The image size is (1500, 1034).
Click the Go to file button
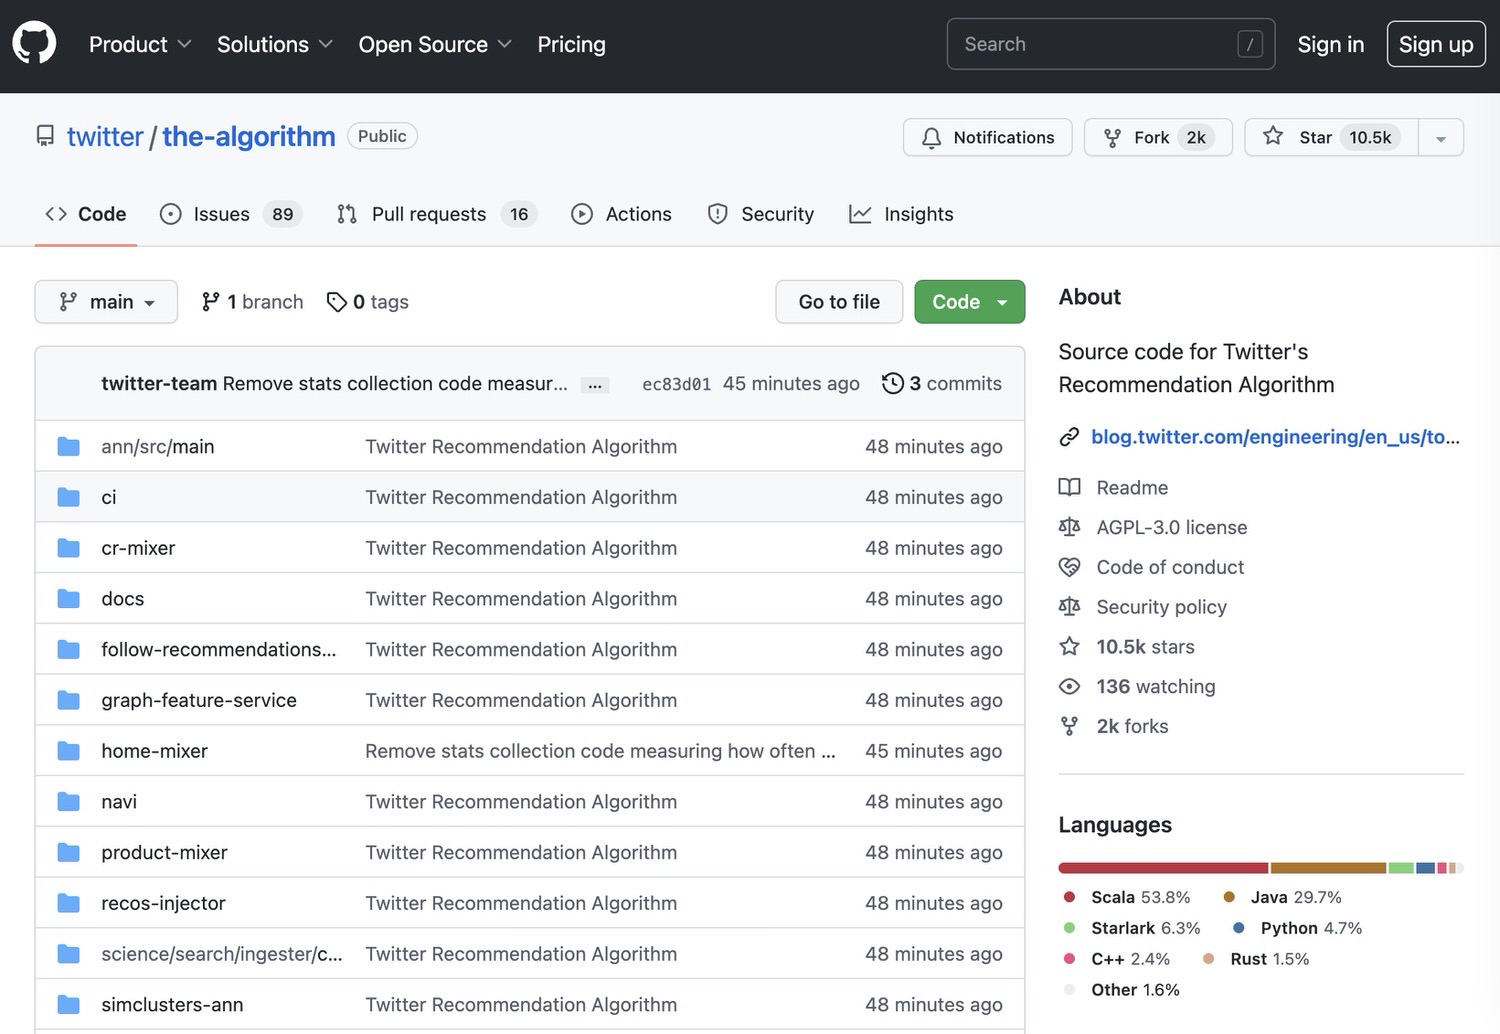coord(839,302)
